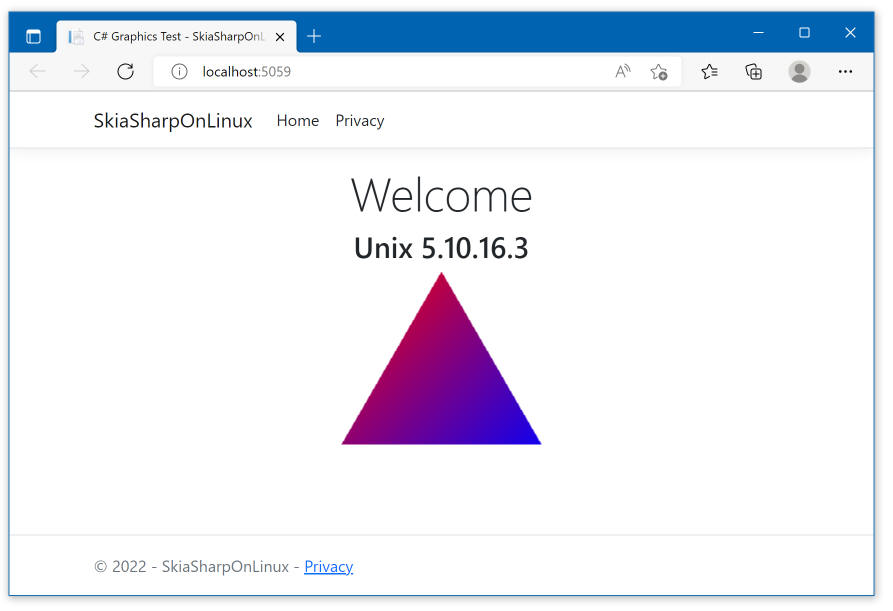This screenshot has height=611, width=893.
Task: Select the C# Graphics Test tab
Action: (177, 37)
